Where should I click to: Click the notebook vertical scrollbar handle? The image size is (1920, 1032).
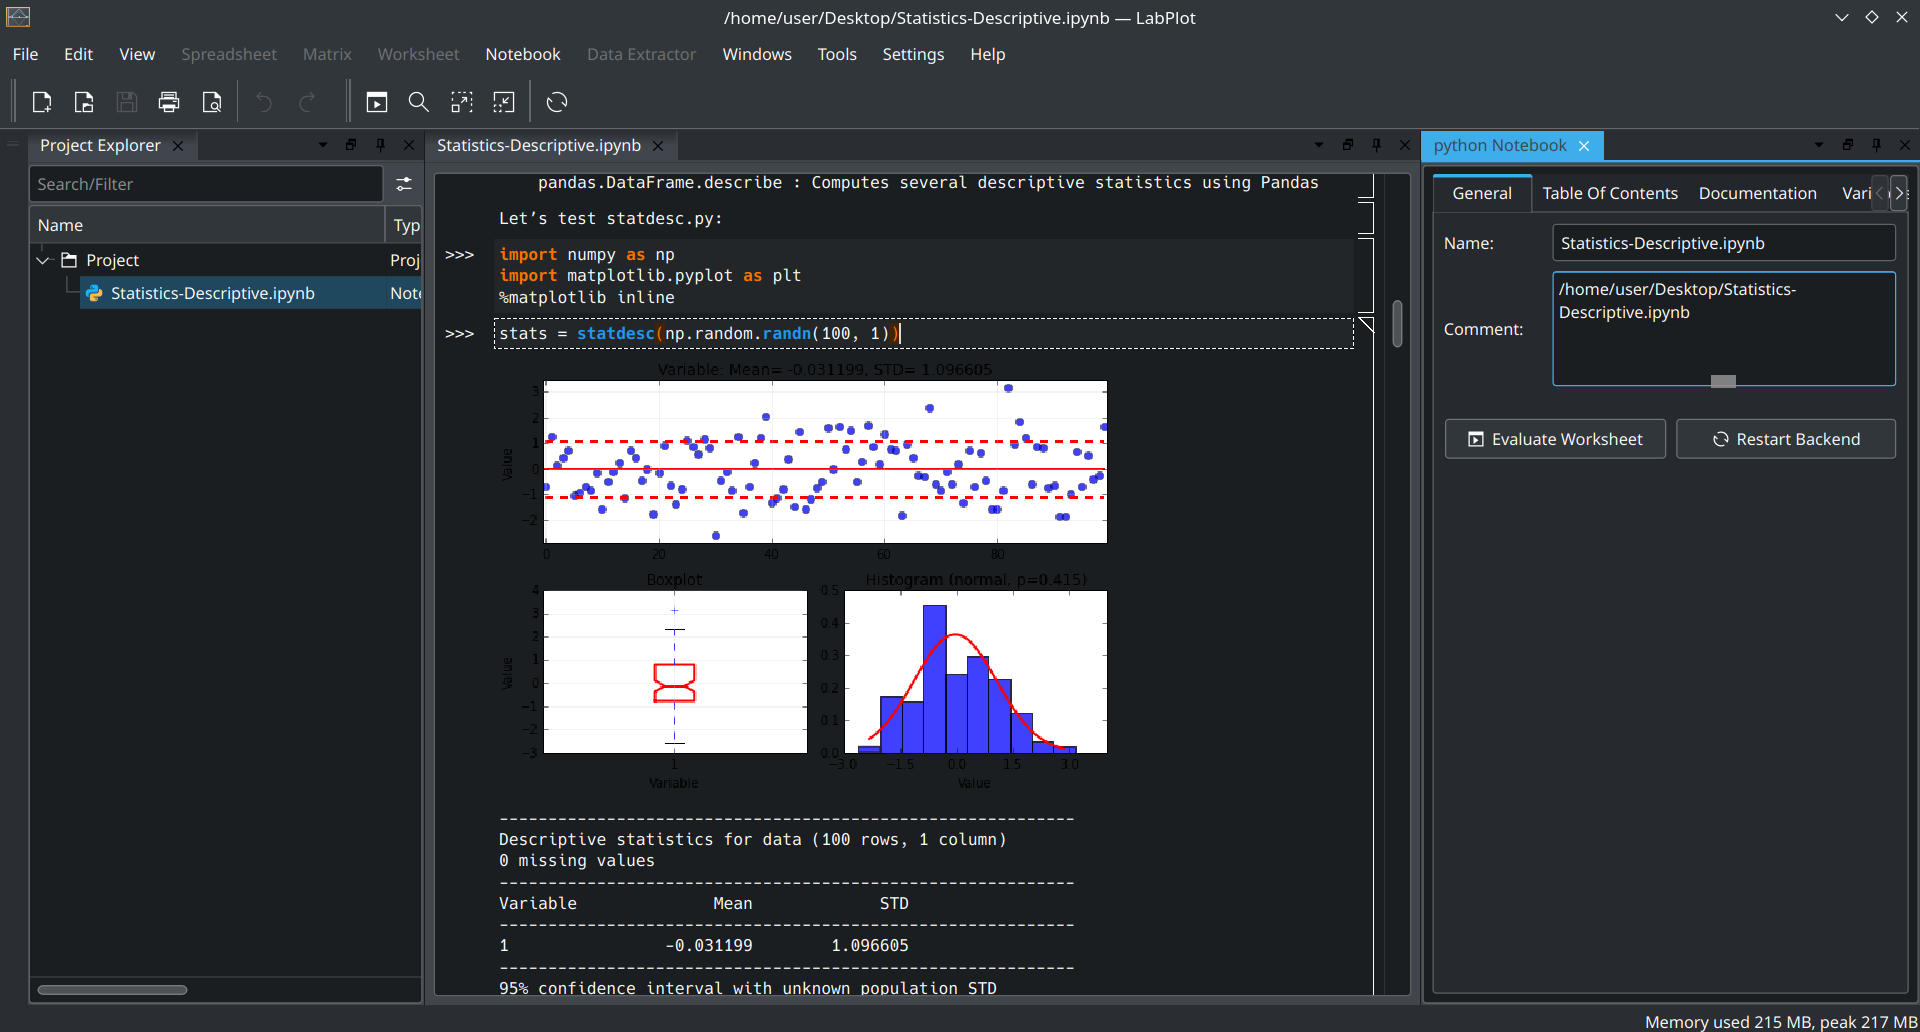tap(1397, 323)
